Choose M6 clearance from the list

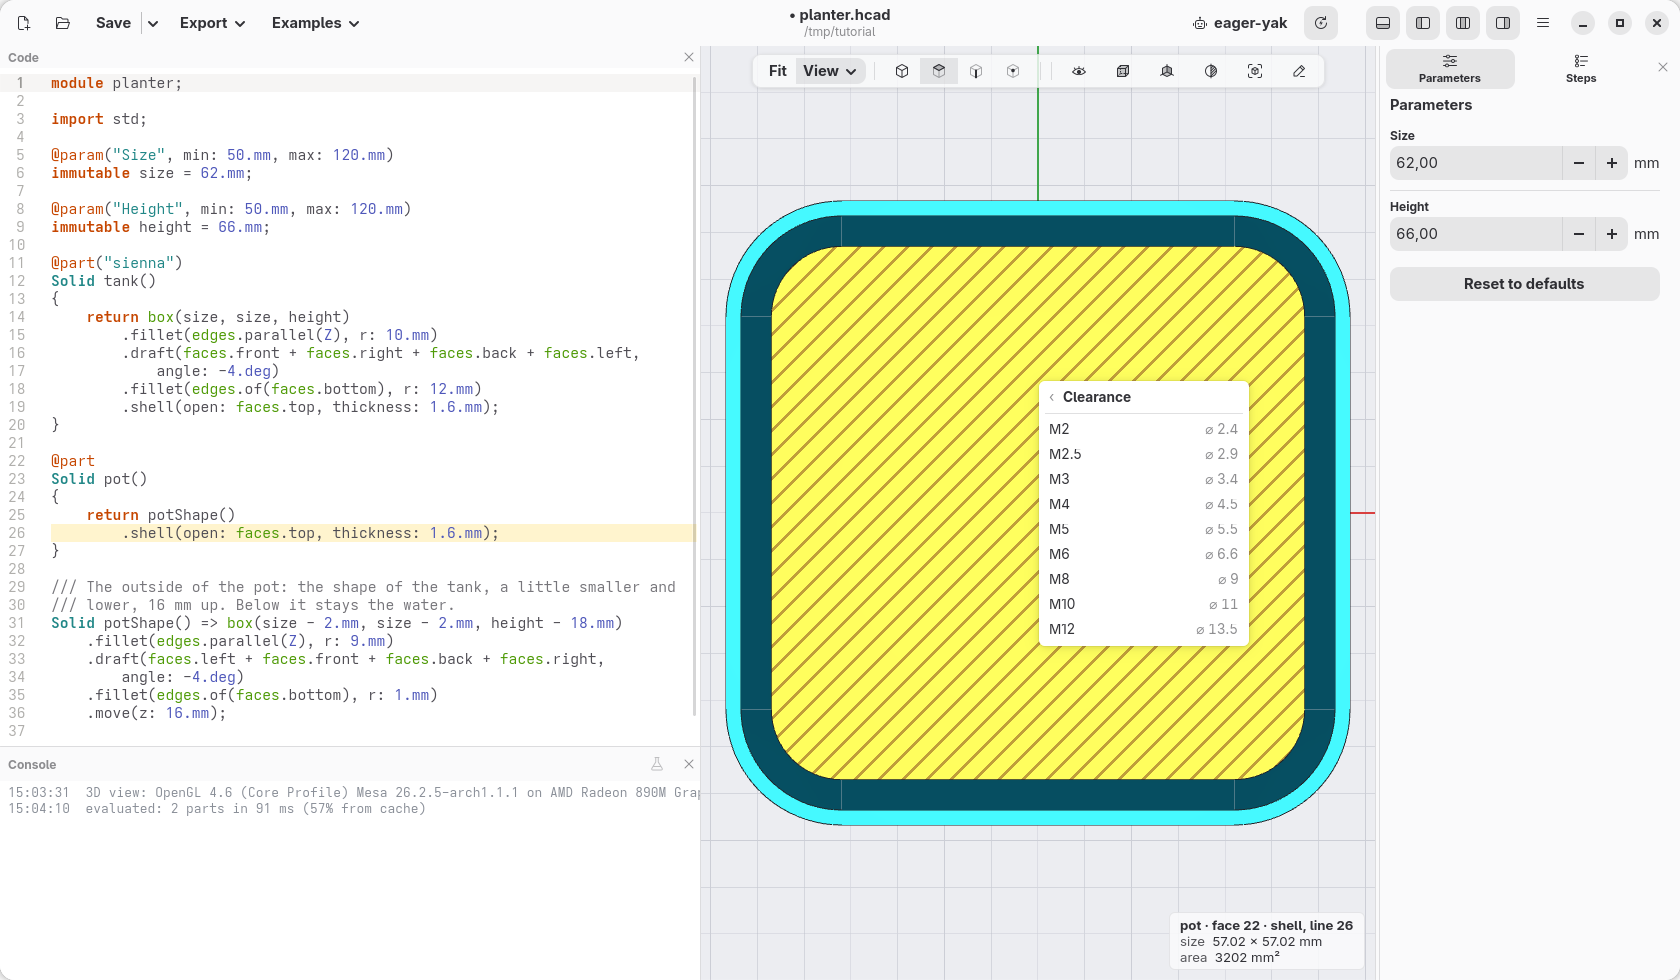click(x=1144, y=554)
